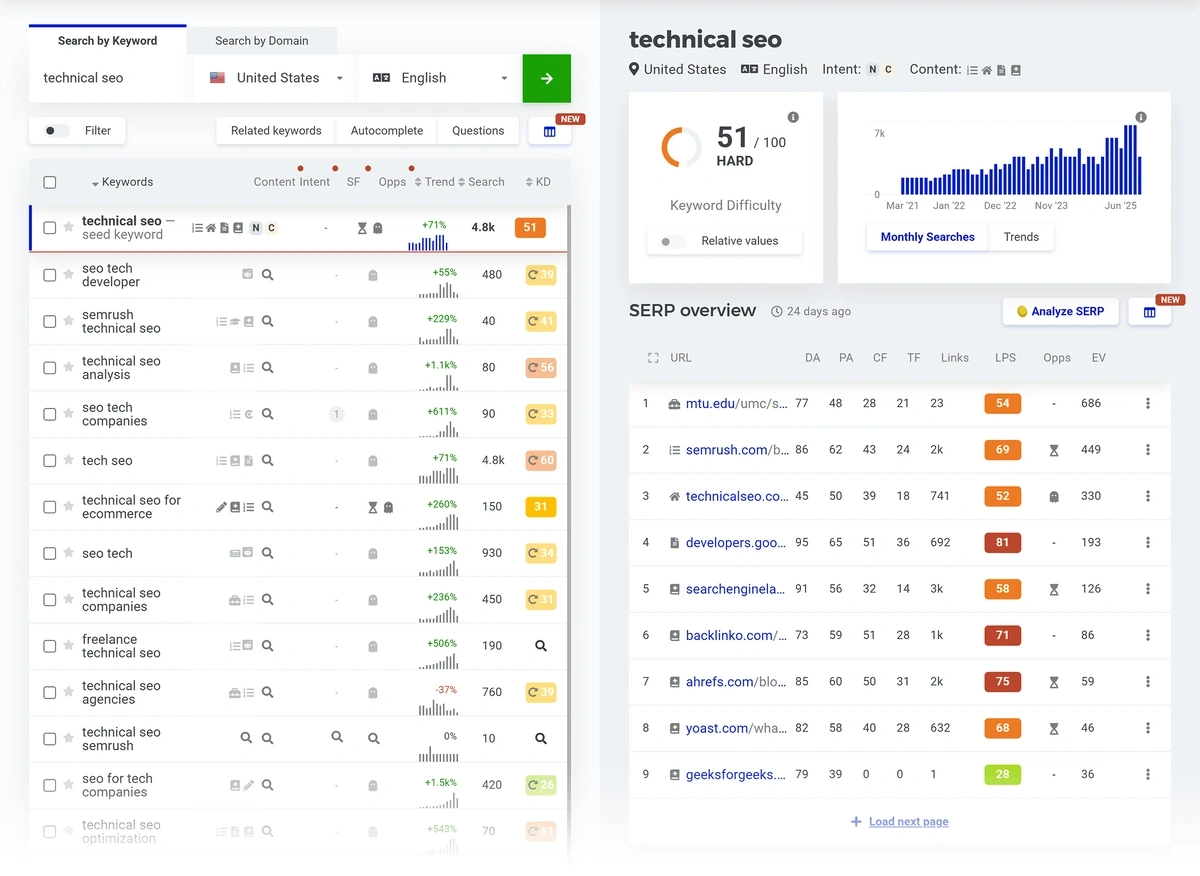1200x876 pixels.
Task: Sort the table by Keywords column
Action: coord(122,182)
